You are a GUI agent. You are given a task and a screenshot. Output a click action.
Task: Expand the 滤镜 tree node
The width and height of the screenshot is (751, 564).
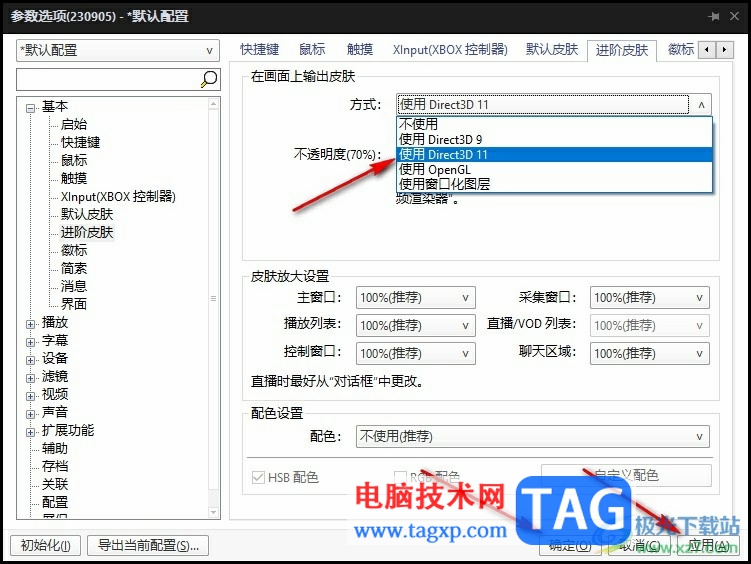[31, 378]
